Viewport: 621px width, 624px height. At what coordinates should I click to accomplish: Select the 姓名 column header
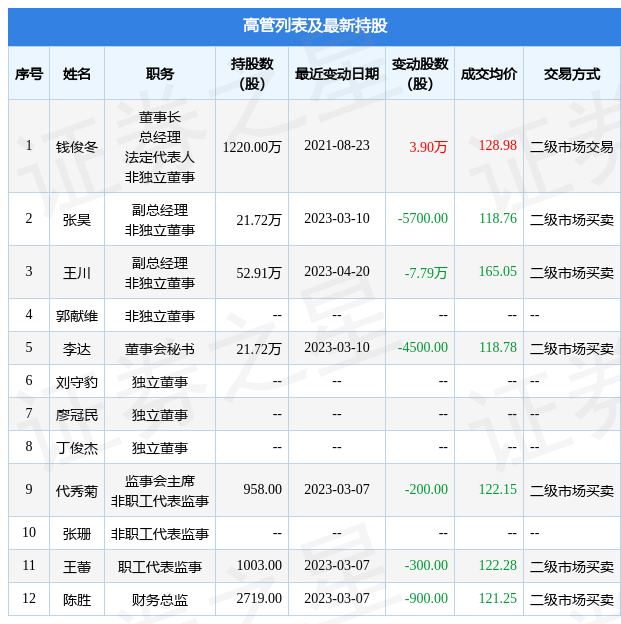point(77,74)
